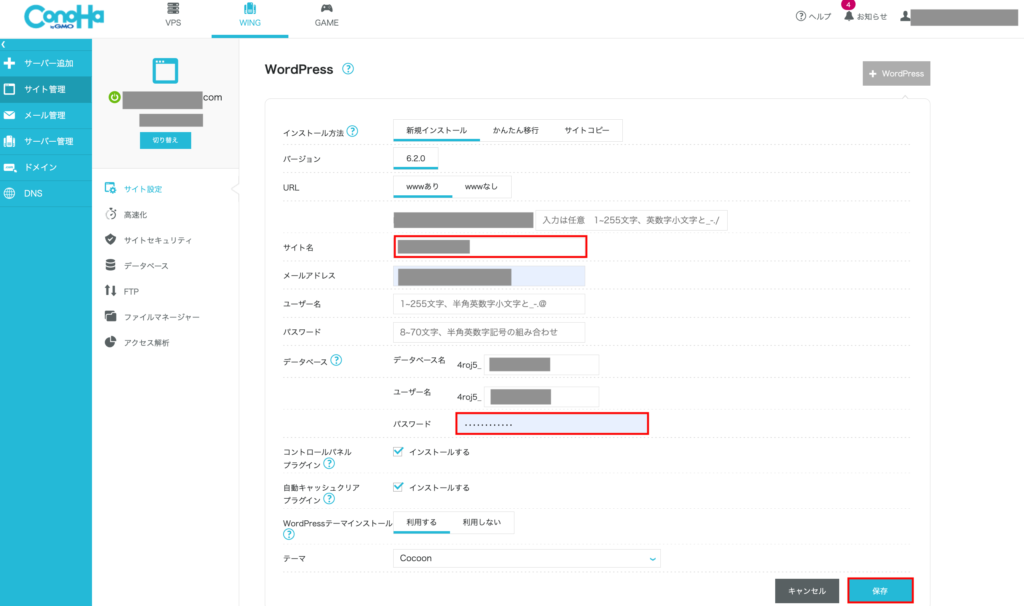Click the メールアドレス input field
Viewport: 1024px width, 606px height.
[489, 276]
